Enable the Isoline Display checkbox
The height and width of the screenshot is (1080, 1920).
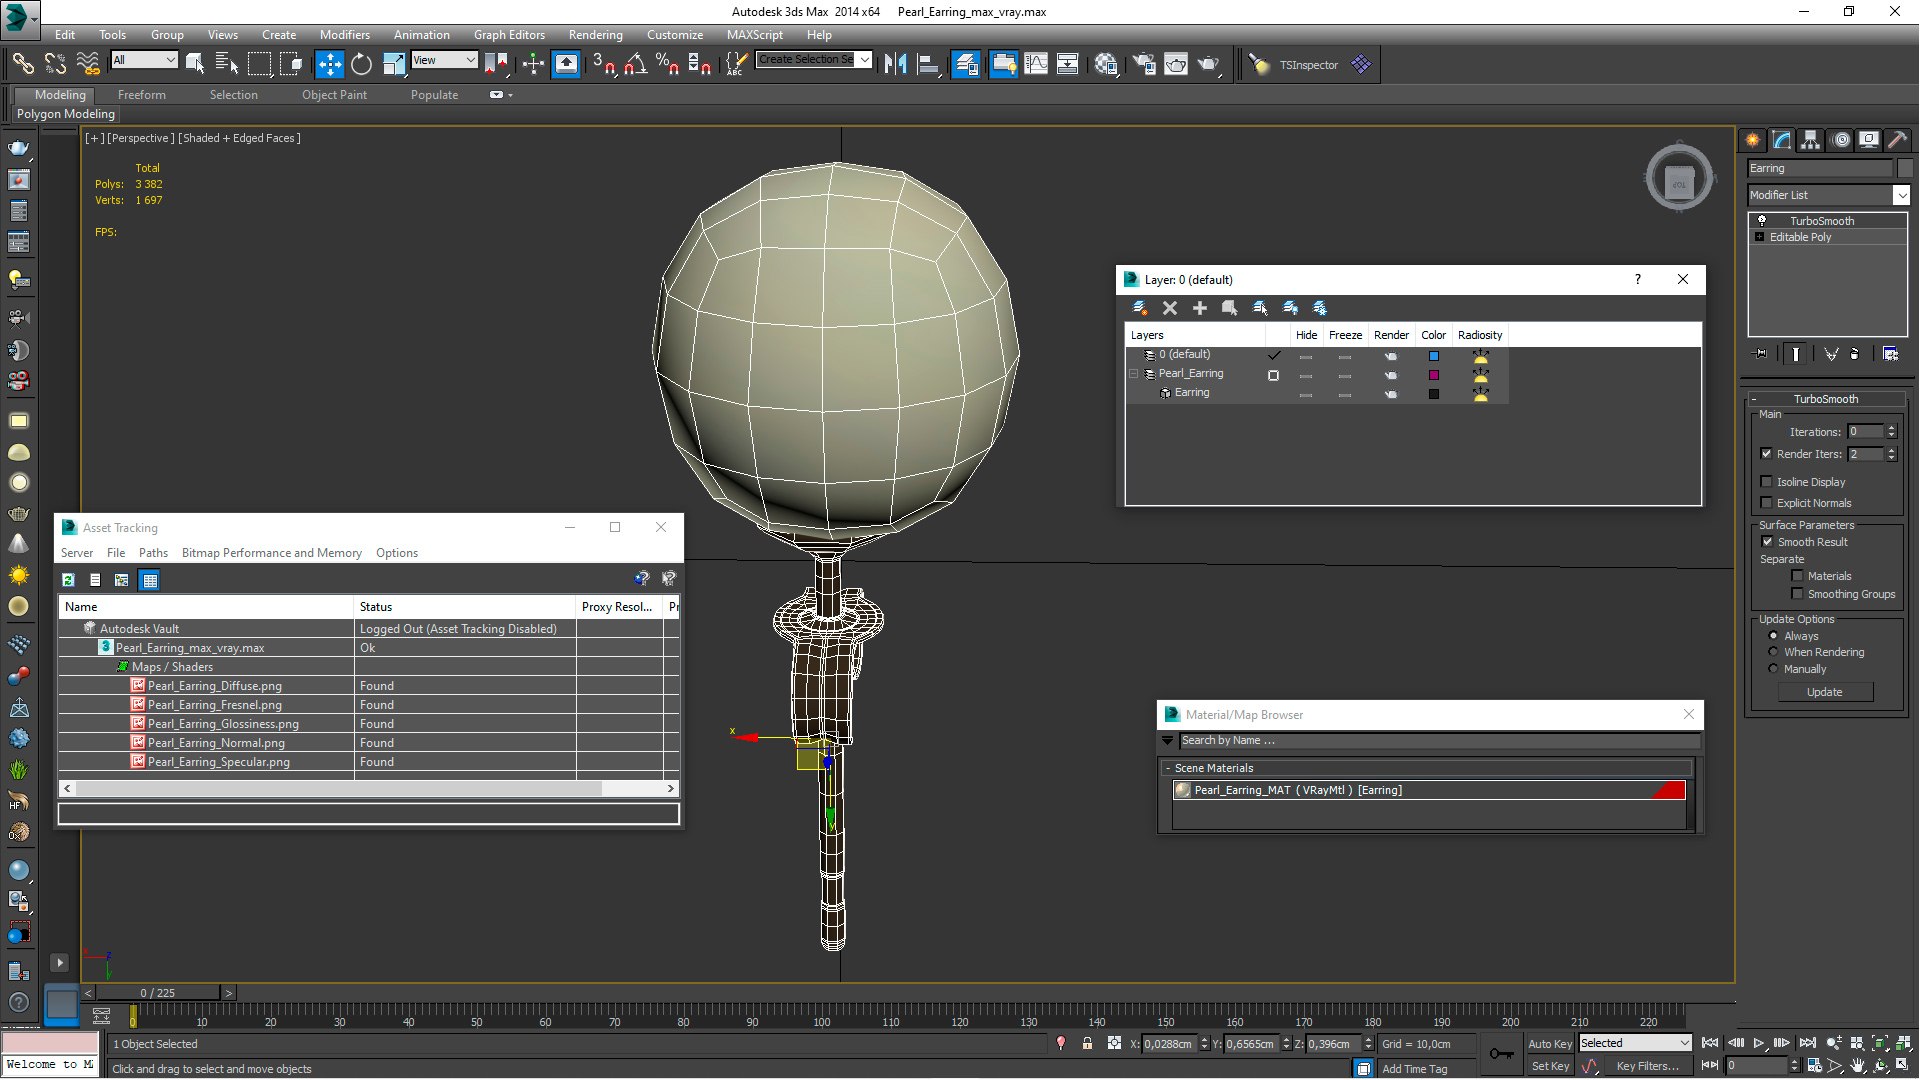pos(1767,482)
